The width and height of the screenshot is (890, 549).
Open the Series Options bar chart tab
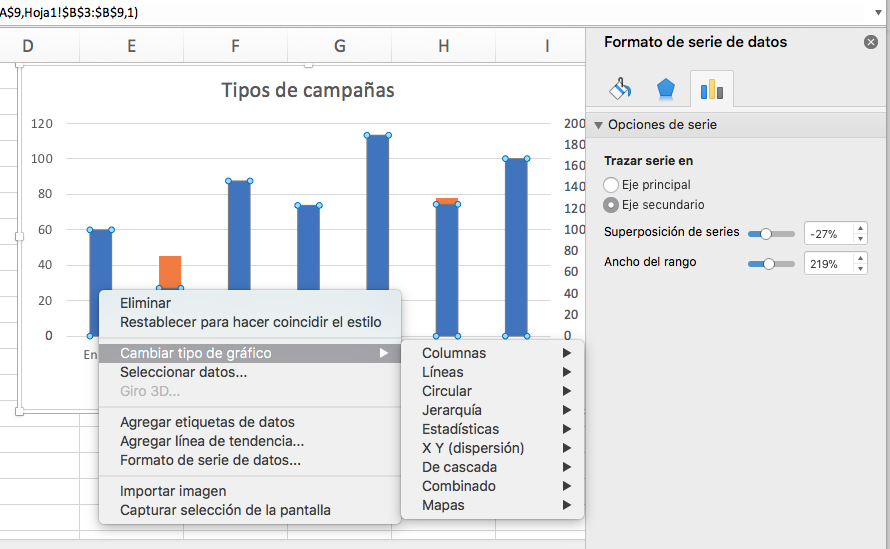712,89
